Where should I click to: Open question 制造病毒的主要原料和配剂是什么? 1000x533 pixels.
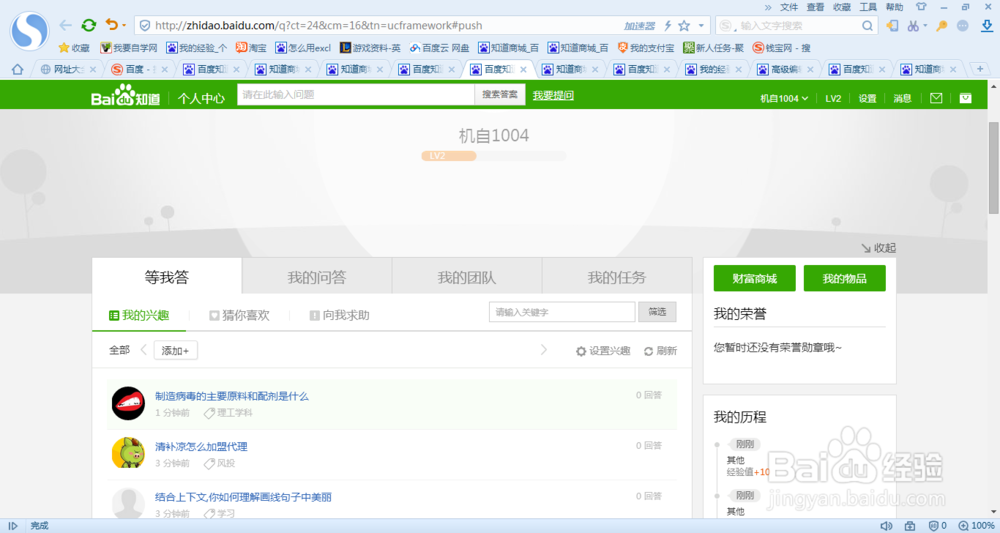[x=232, y=396]
